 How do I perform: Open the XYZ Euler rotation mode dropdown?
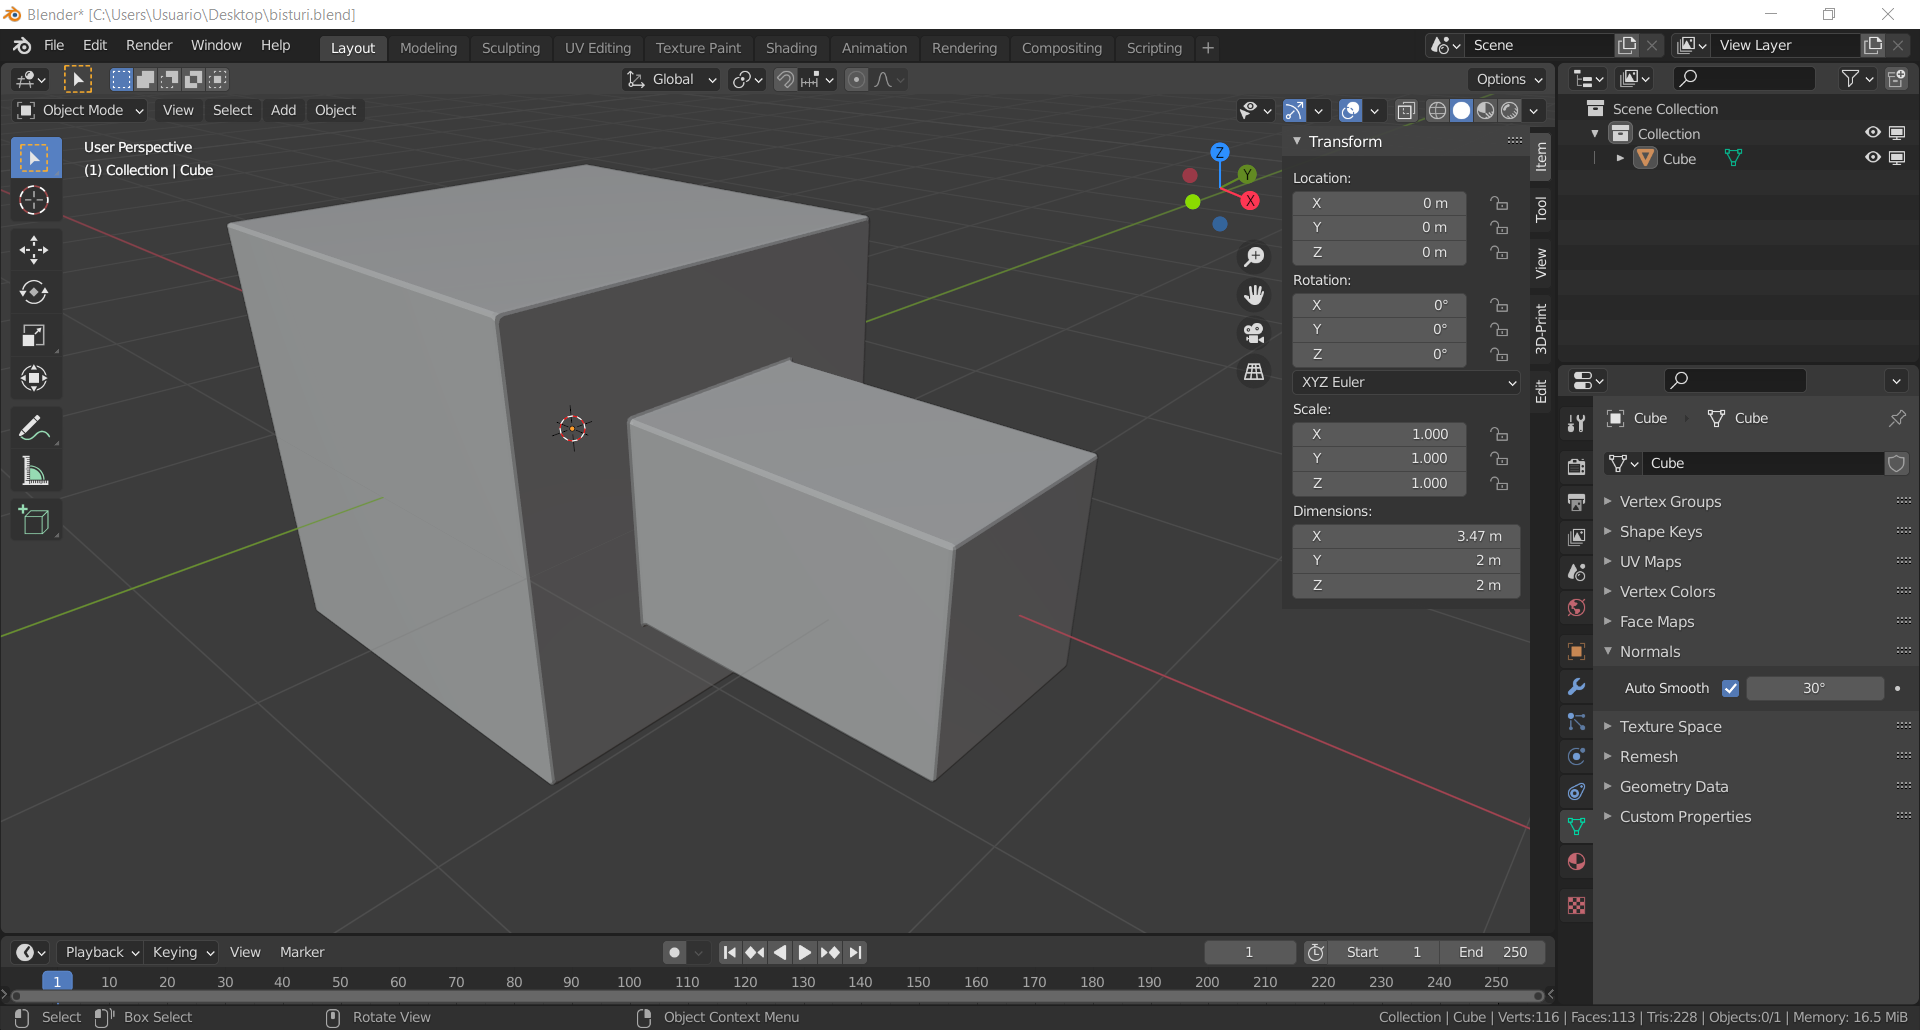pyautogui.click(x=1406, y=382)
